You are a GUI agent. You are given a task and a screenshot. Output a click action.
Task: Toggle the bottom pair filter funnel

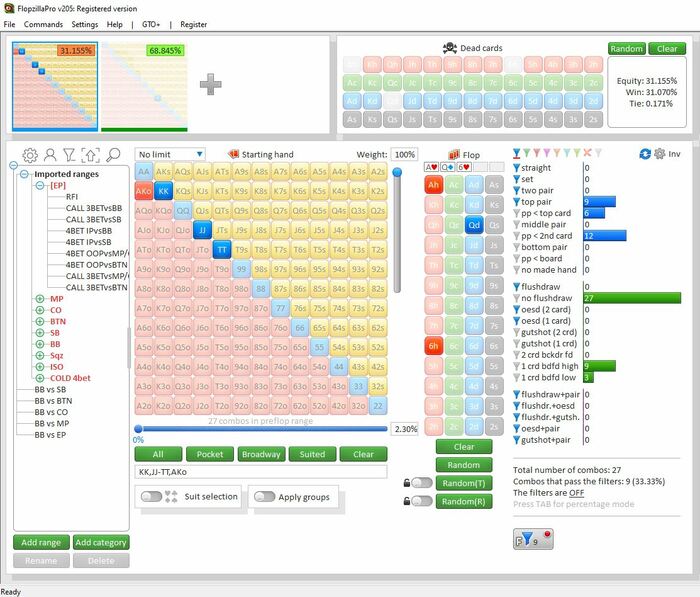pos(517,247)
